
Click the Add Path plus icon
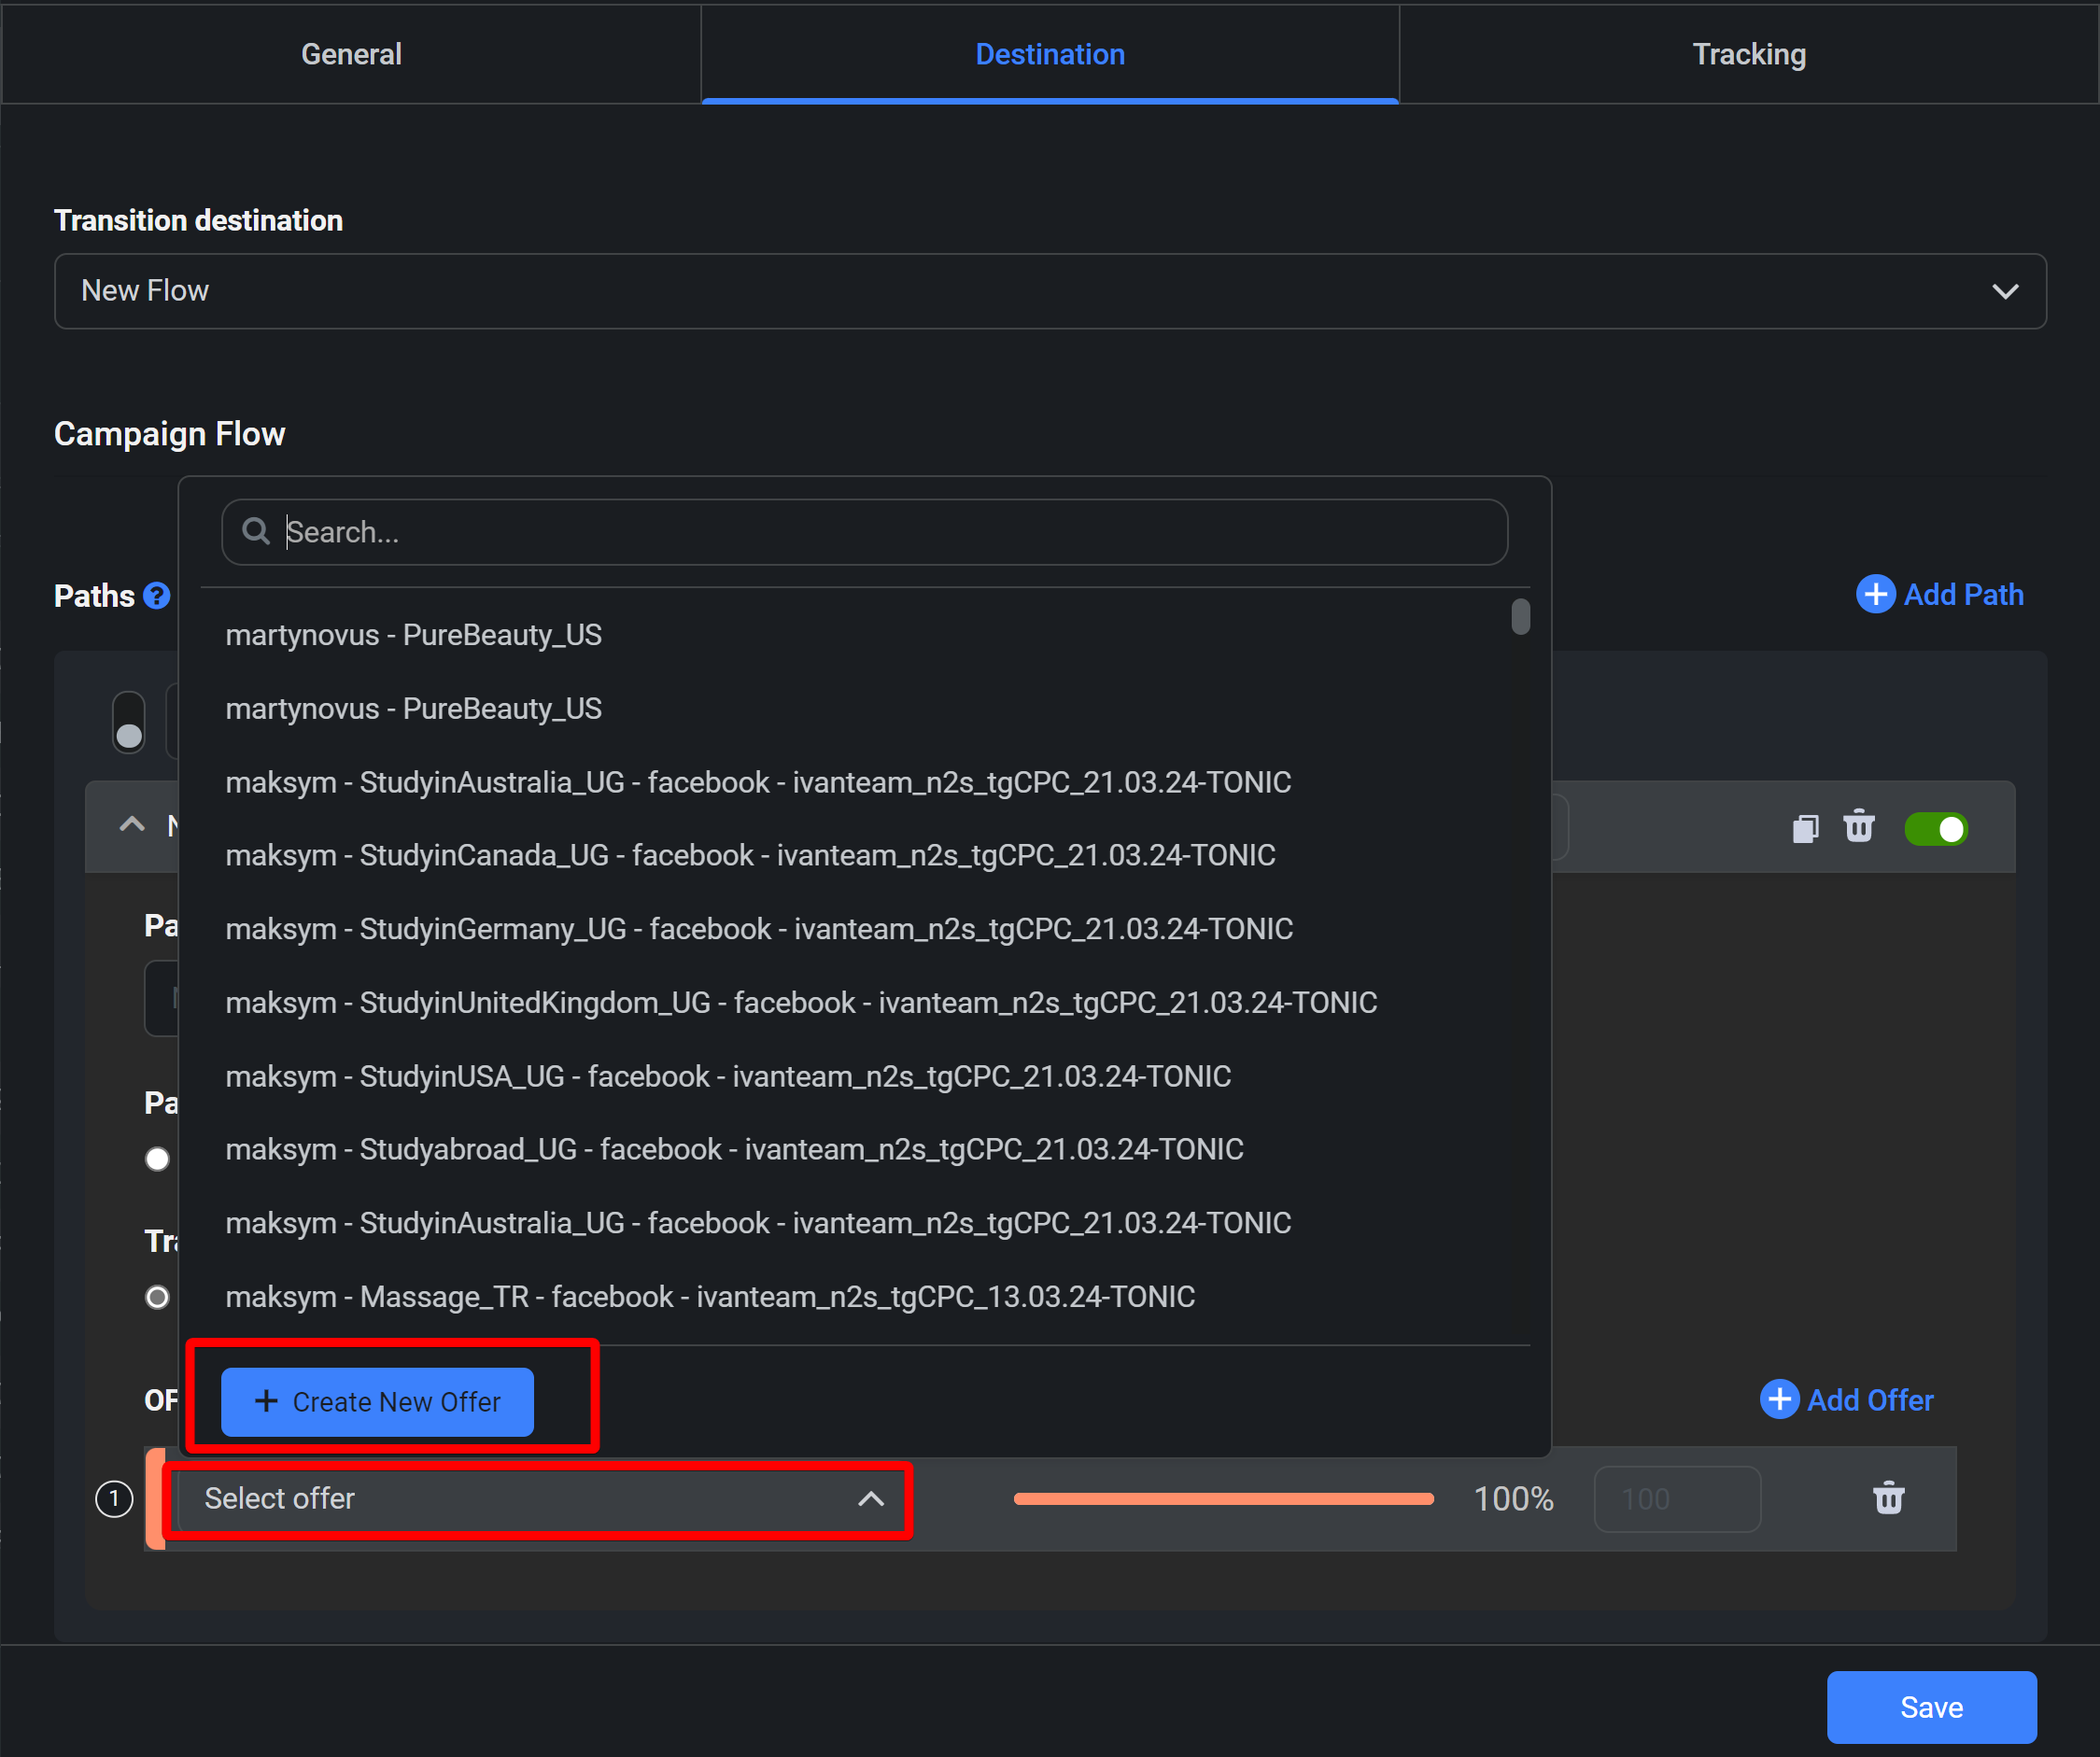[1876, 594]
